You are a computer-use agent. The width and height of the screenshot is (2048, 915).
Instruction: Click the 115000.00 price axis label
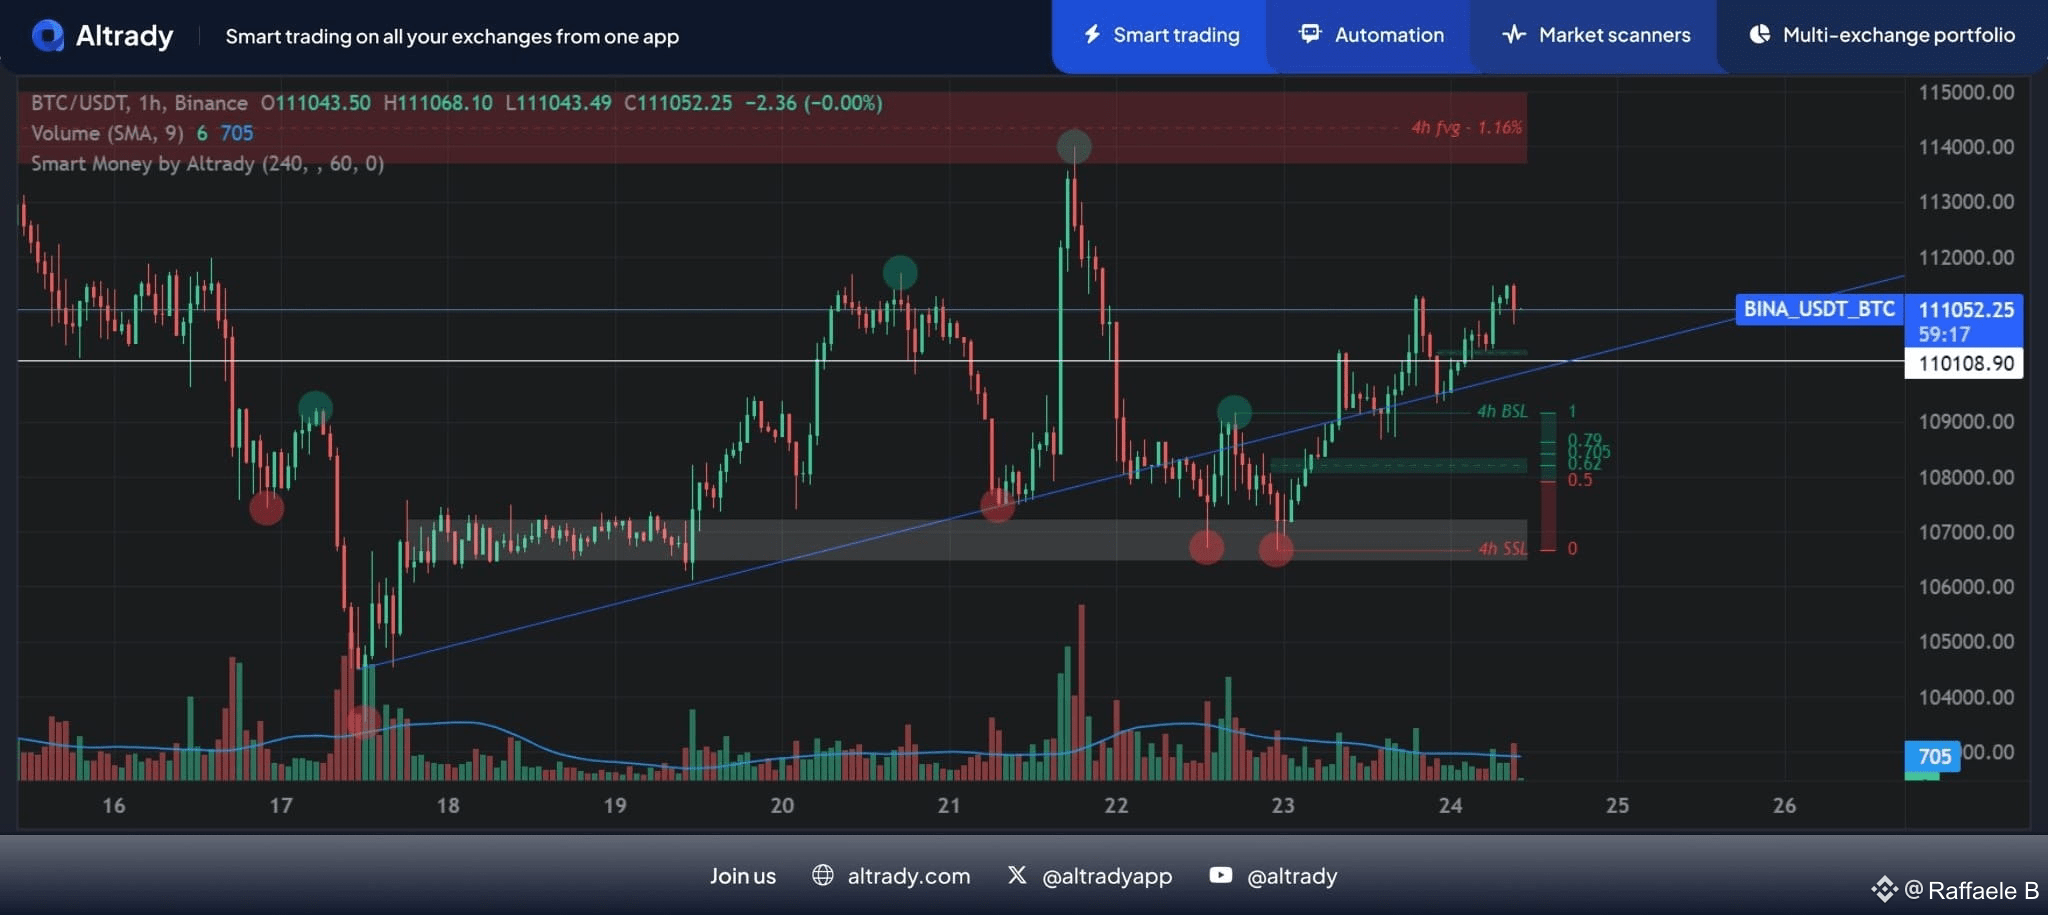pyautogui.click(x=1966, y=93)
